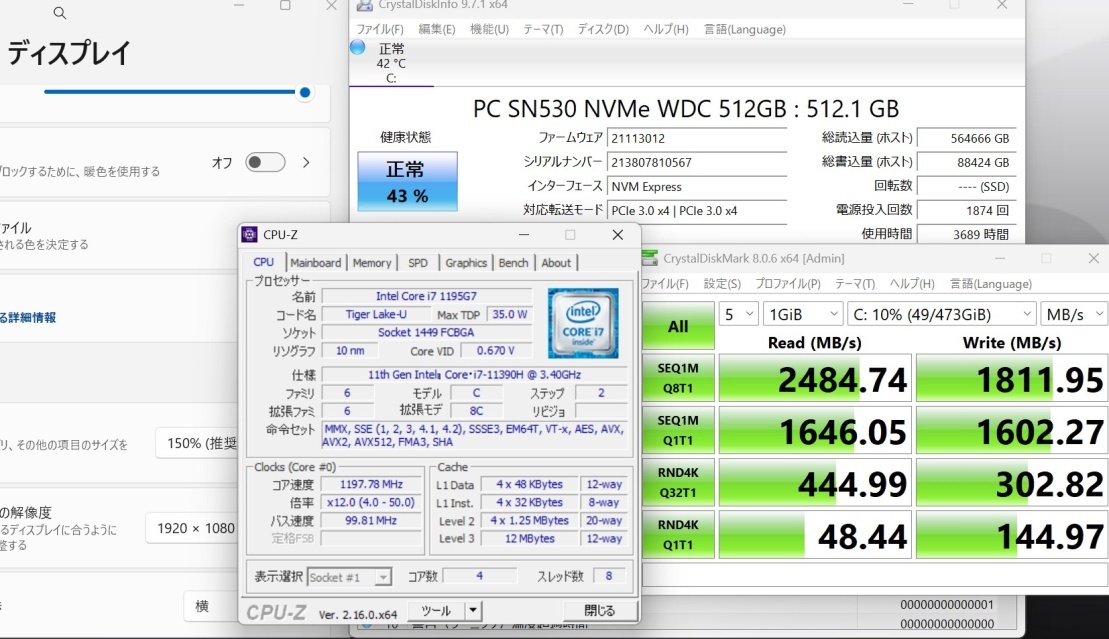Switch to the SPD tab in CPU-Z
Viewport: 1109px width, 639px height.
pos(418,262)
